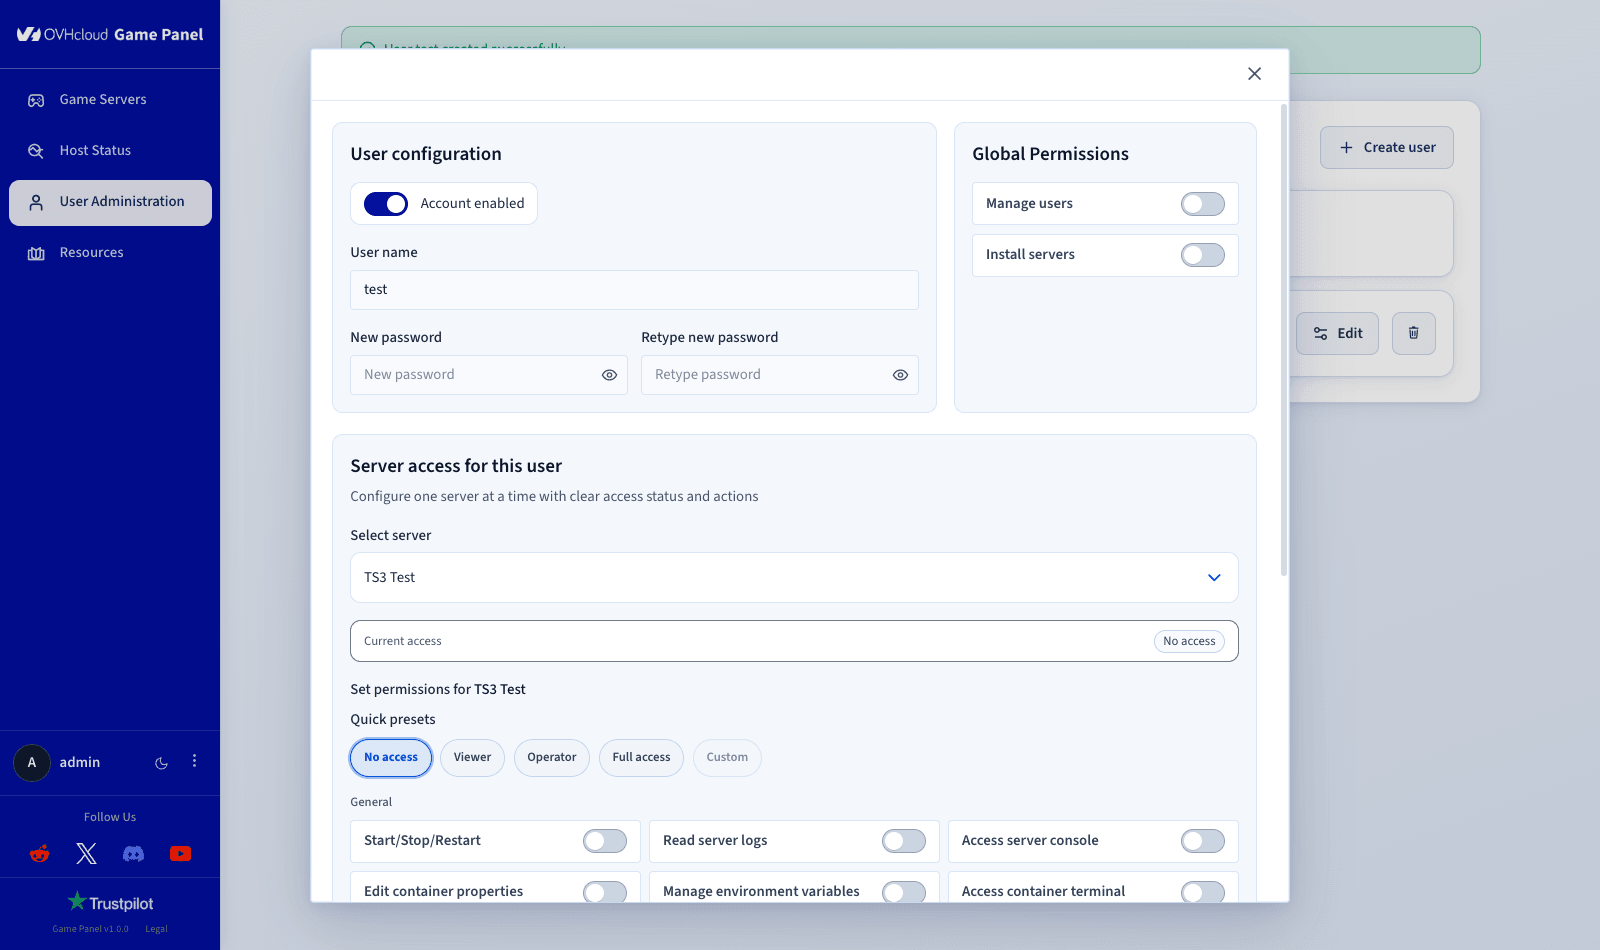Disable the Account enabled switch
Image resolution: width=1600 pixels, height=950 pixels.
[386, 204]
